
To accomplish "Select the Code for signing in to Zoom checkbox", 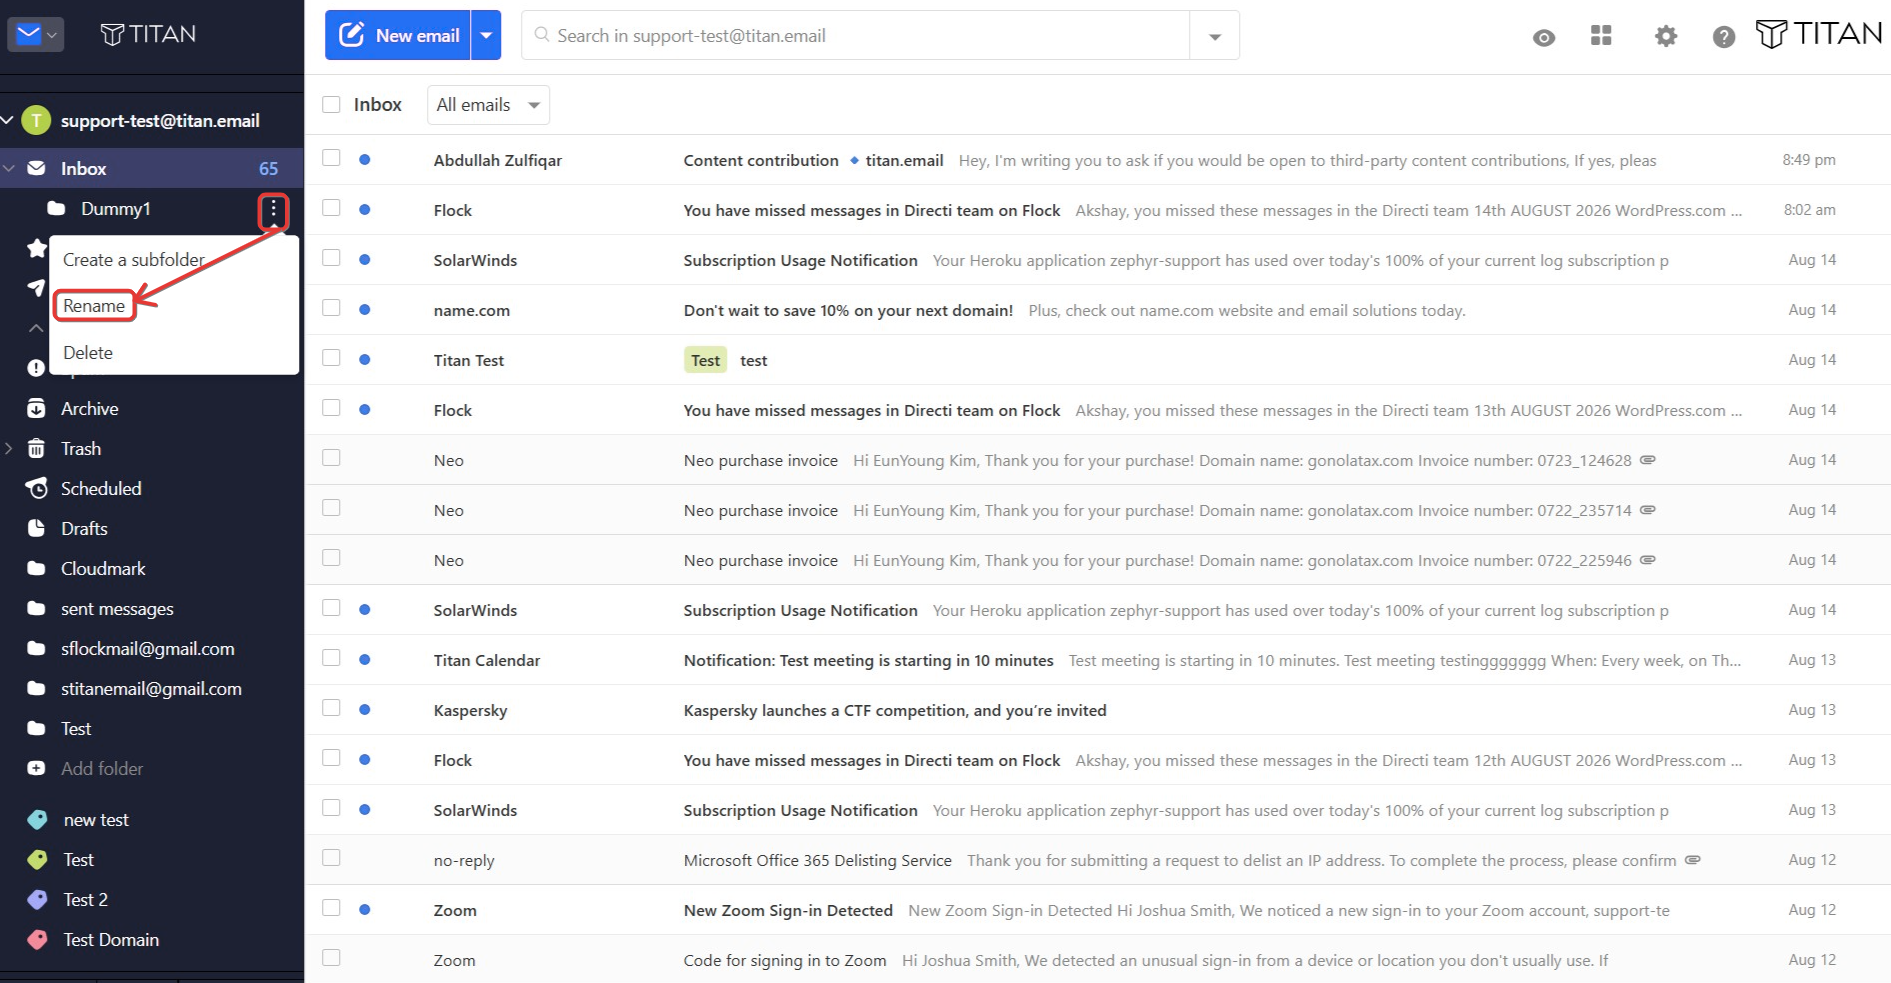I will click(332, 958).
